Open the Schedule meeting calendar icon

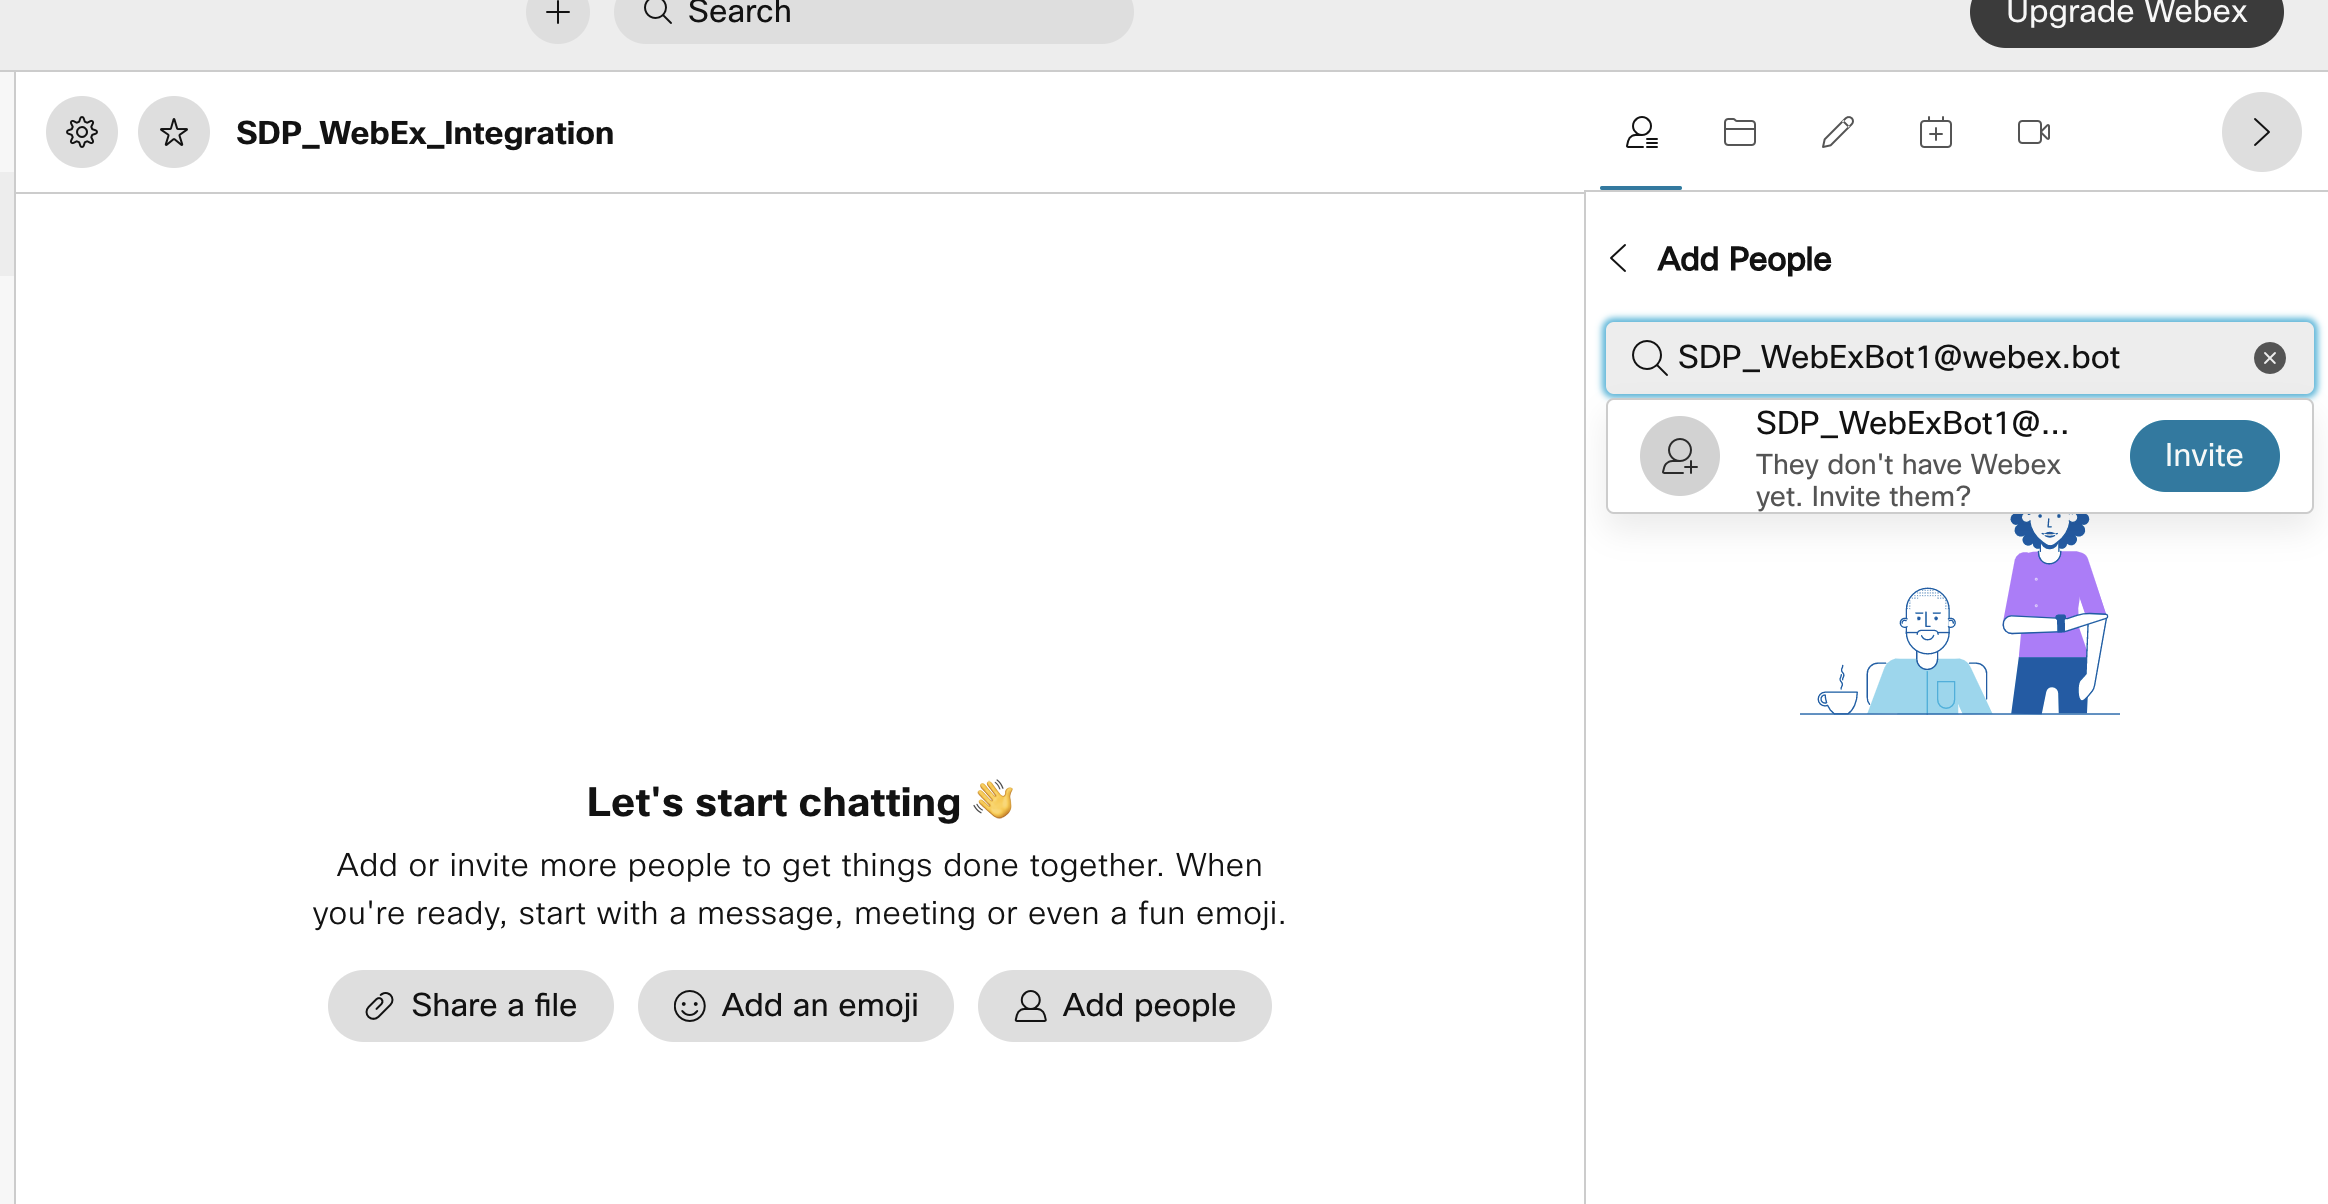[x=1935, y=132]
